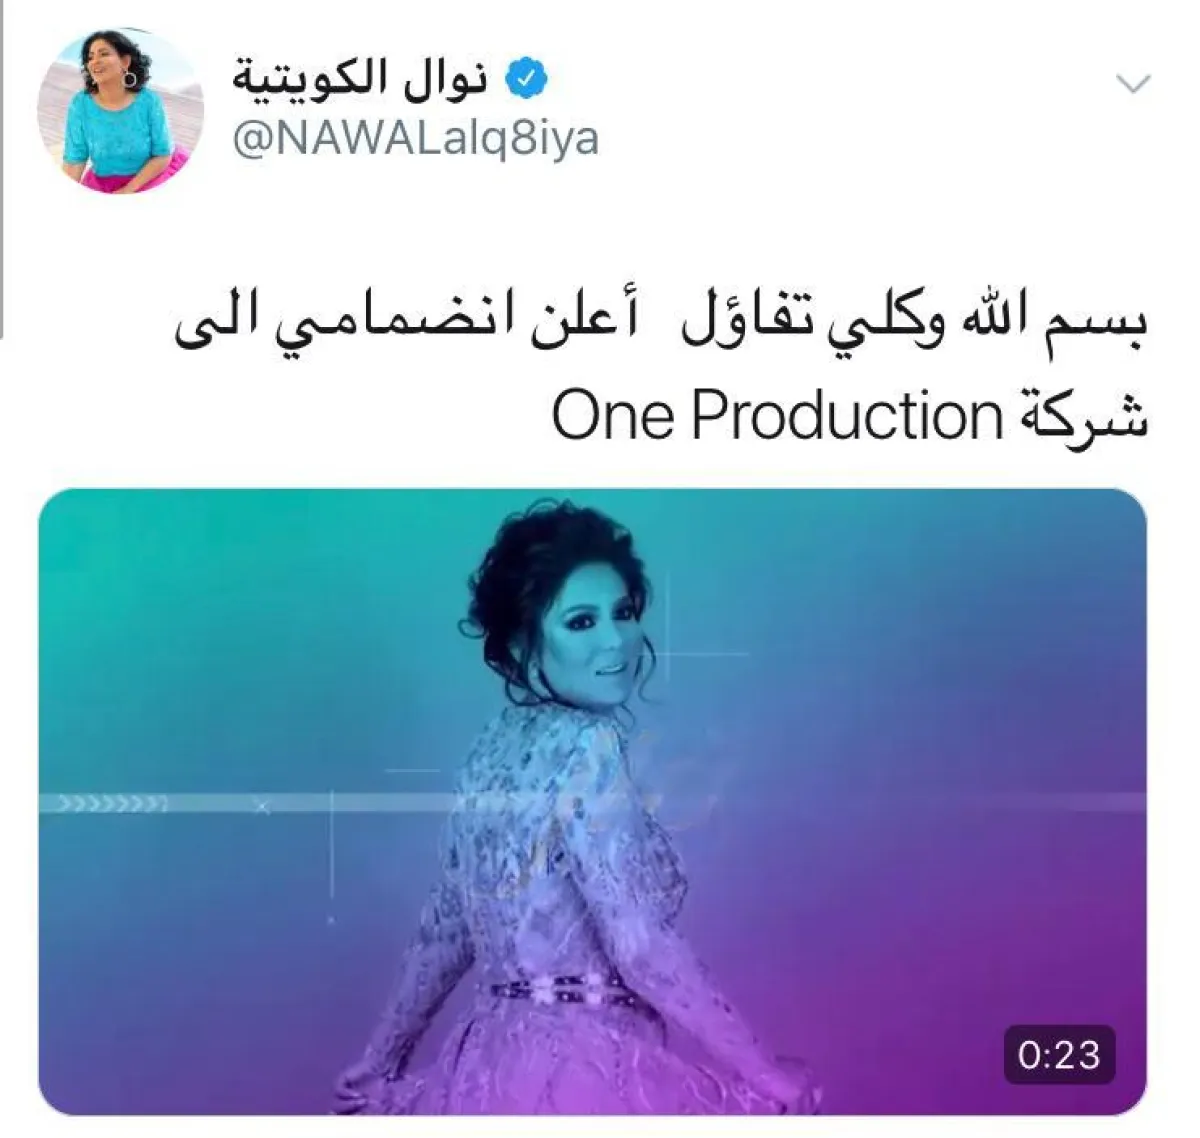Screen dimensions: 1200x1138
Task: Select the One Production text
Action: pos(778,415)
